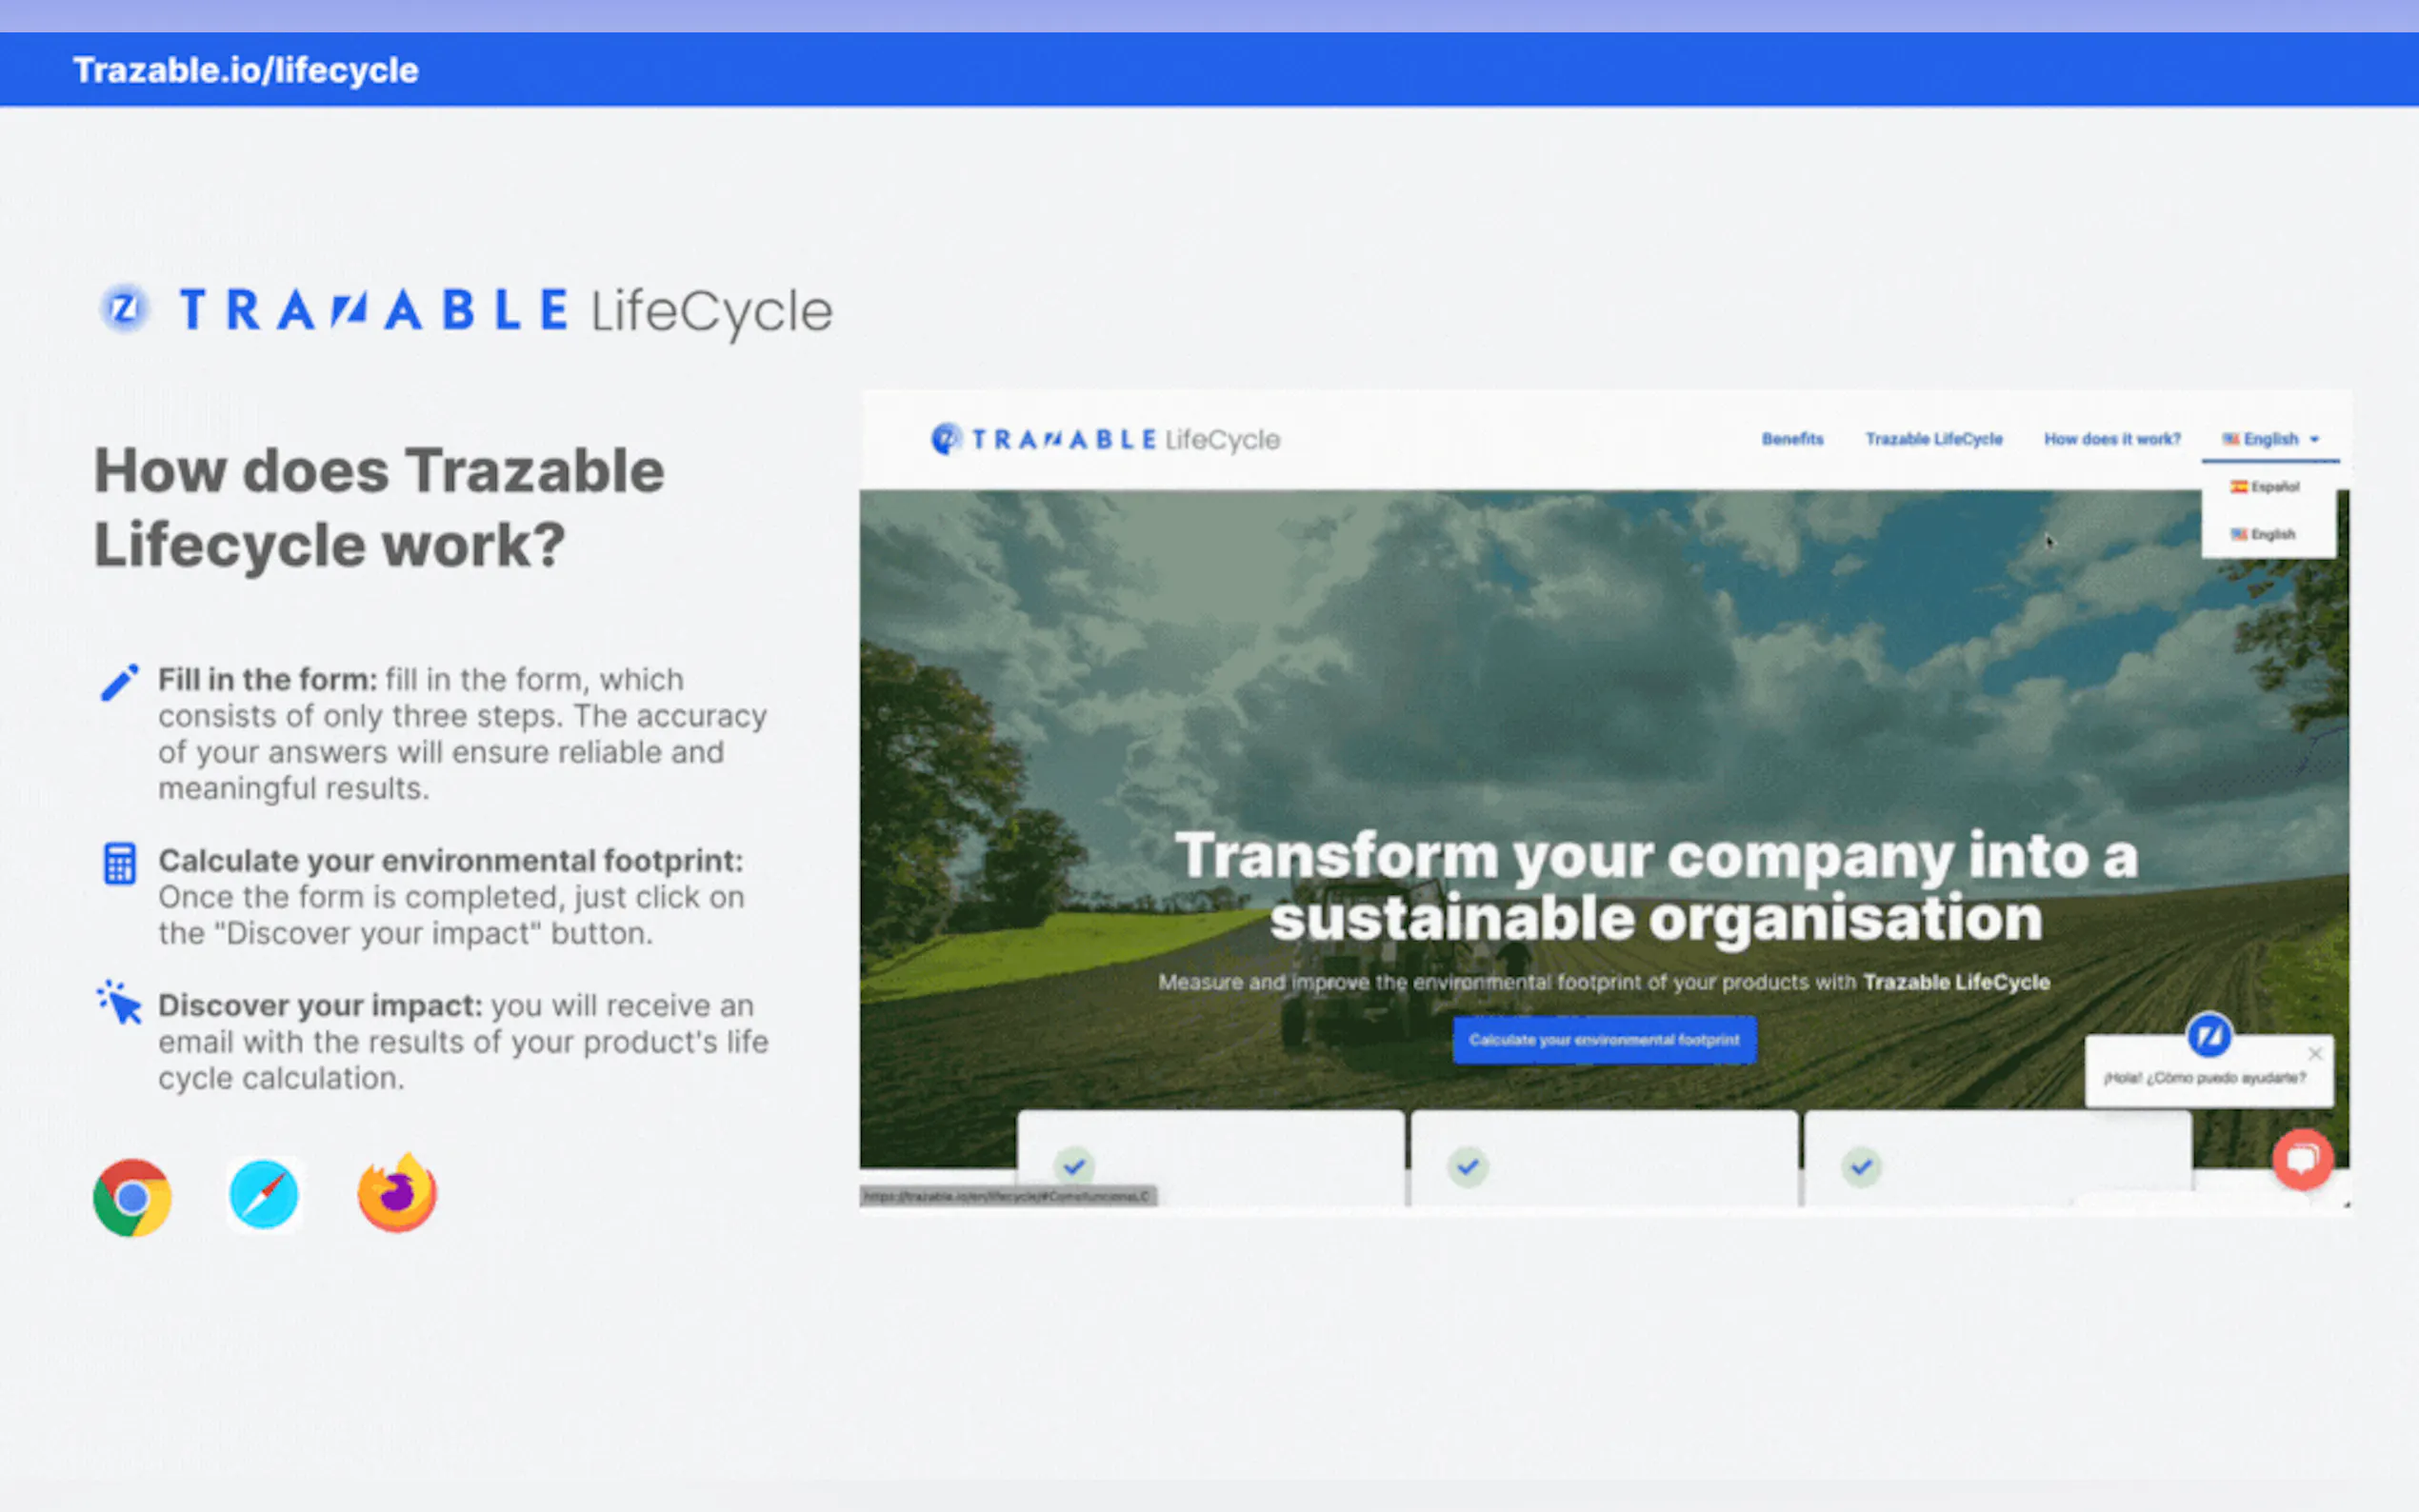
Task: Select Español from the language list
Action: pyautogui.click(x=2266, y=487)
